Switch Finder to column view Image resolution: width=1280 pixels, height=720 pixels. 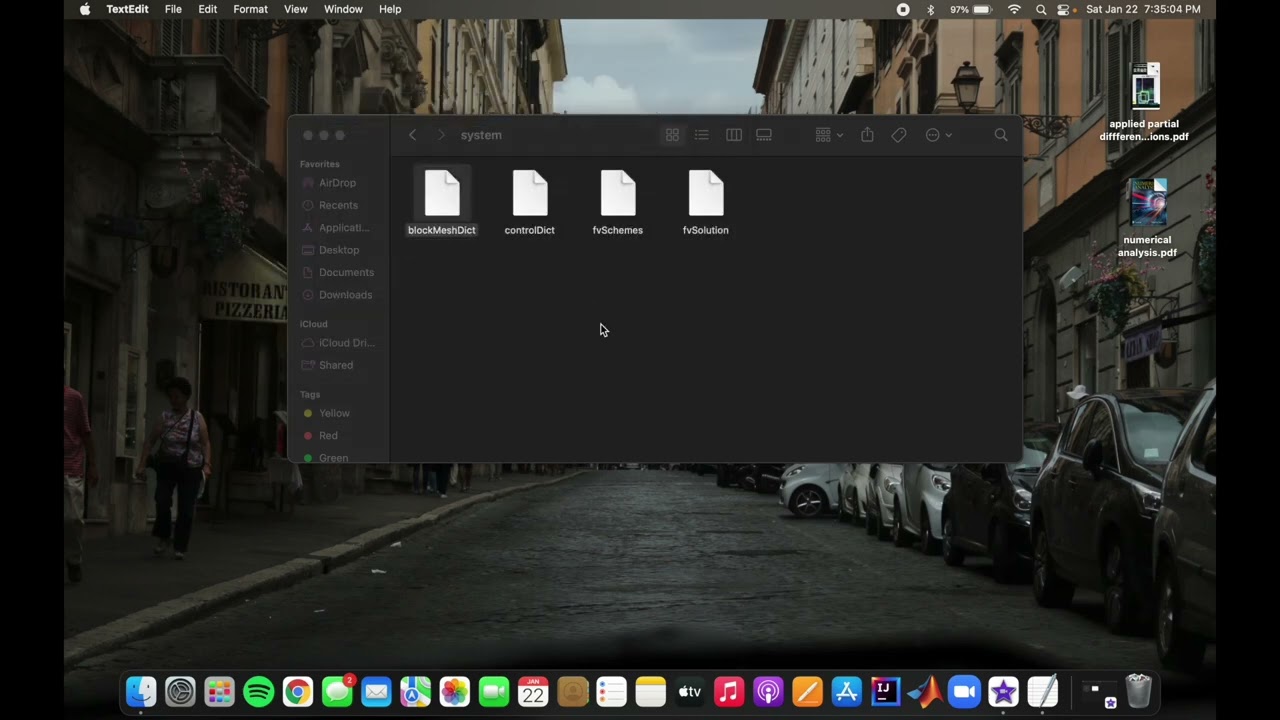(x=734, y=135)
